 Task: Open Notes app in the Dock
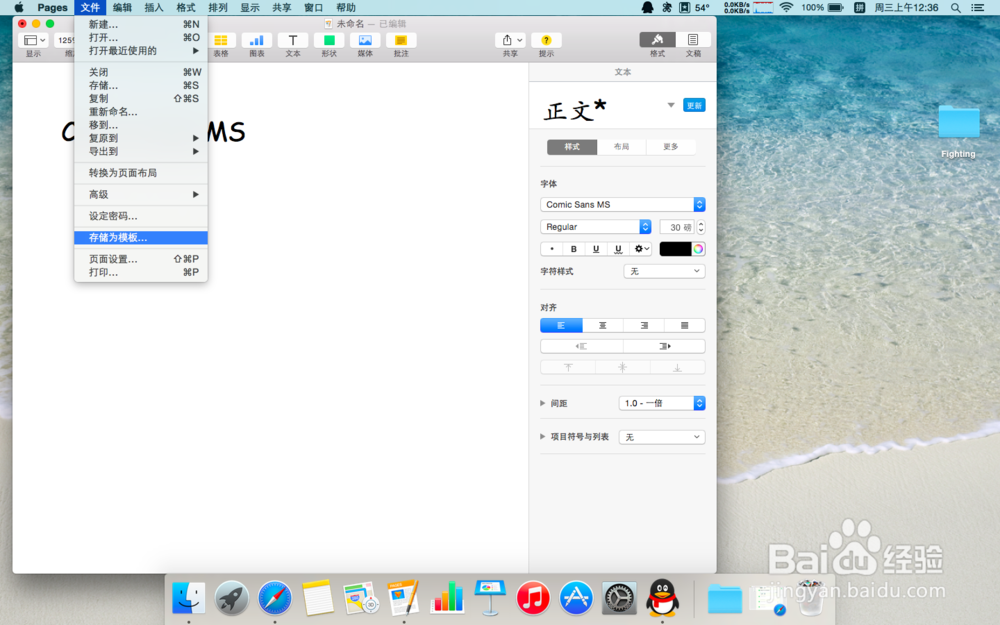click(318, 598)
